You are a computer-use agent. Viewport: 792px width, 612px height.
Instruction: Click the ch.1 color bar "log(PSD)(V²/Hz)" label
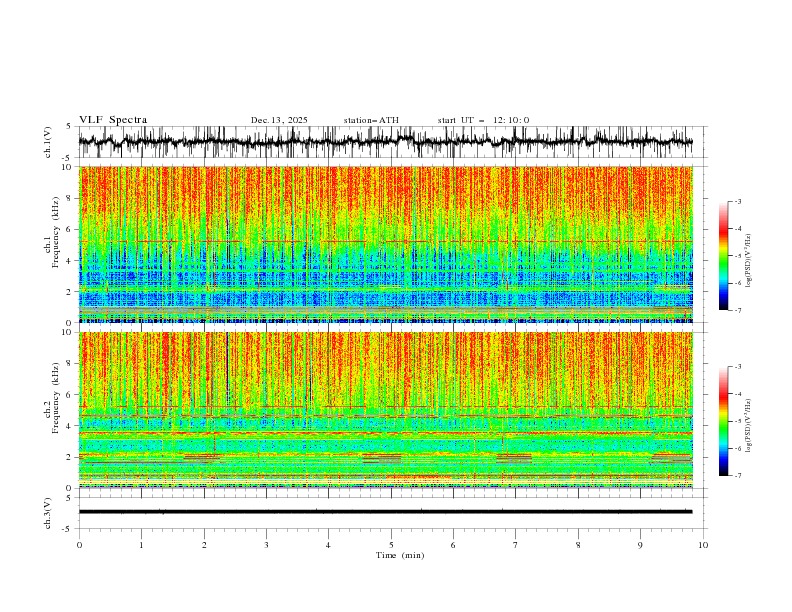point(749,261)
